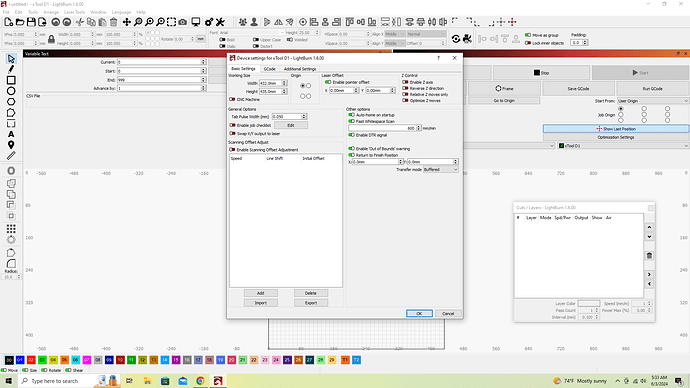This screenshot has height=388, width=690.
Task: Click the Save Project floppy disk icon
Action: 31,22
